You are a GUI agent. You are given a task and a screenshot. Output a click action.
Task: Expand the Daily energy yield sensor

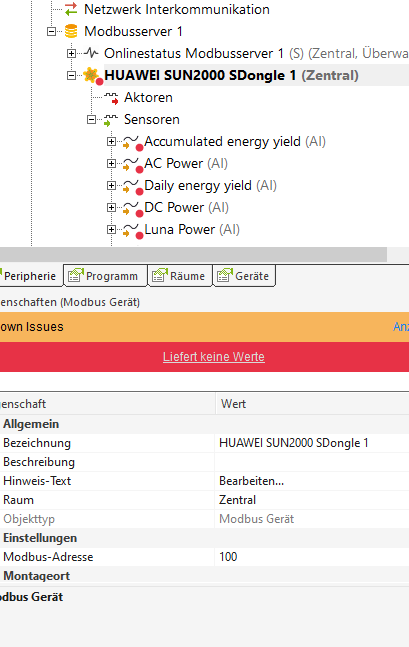tap(111, 185)
